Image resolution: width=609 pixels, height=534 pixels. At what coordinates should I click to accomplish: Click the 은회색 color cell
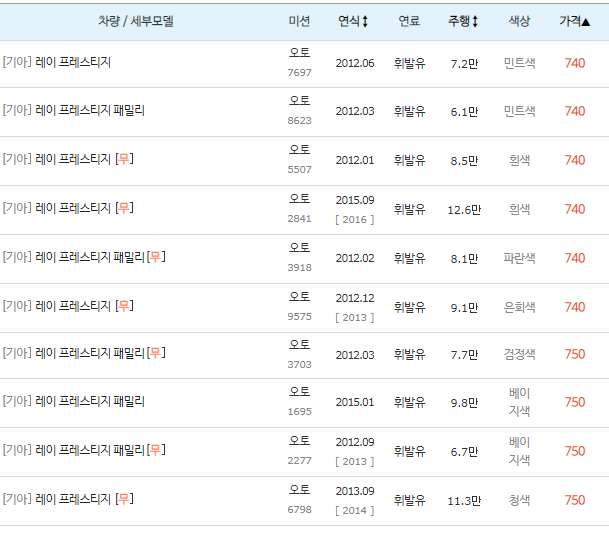[519, 307]
